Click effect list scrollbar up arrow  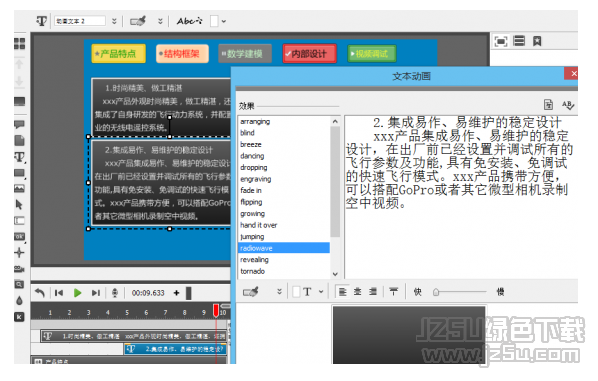pyautogui.click(x=335, y=121)
